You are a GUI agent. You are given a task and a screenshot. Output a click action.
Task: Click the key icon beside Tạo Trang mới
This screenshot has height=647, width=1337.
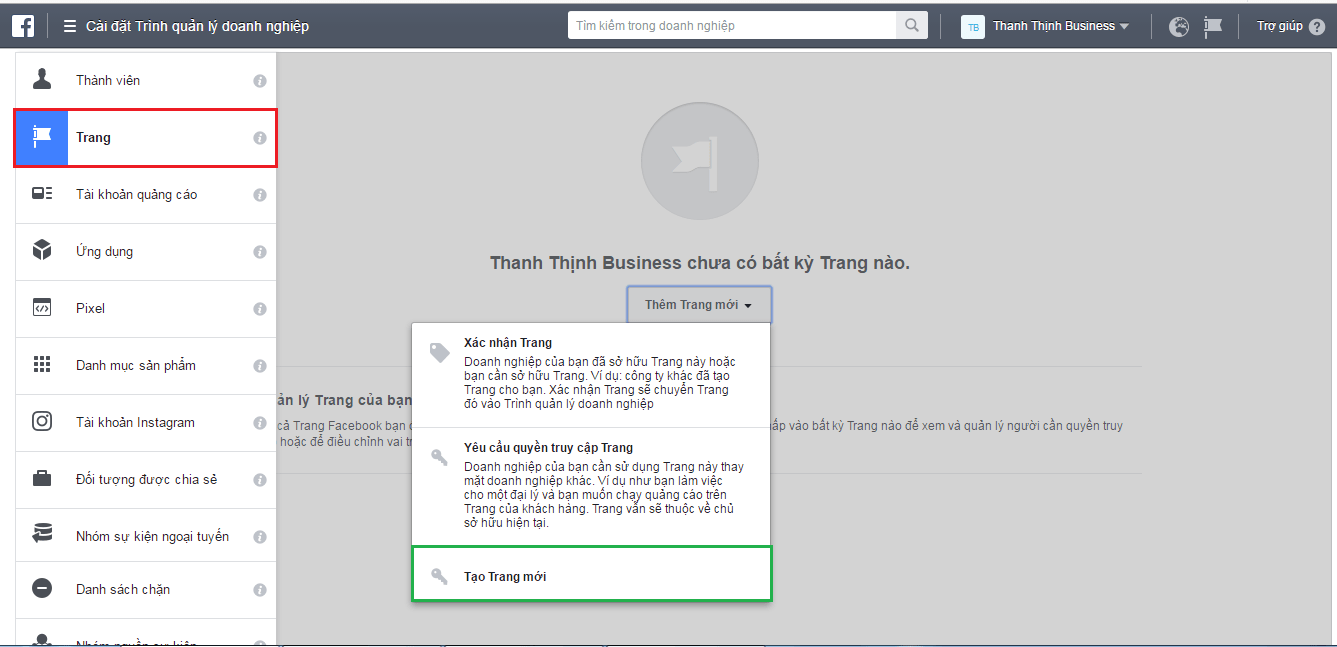[x=439, y=576]
